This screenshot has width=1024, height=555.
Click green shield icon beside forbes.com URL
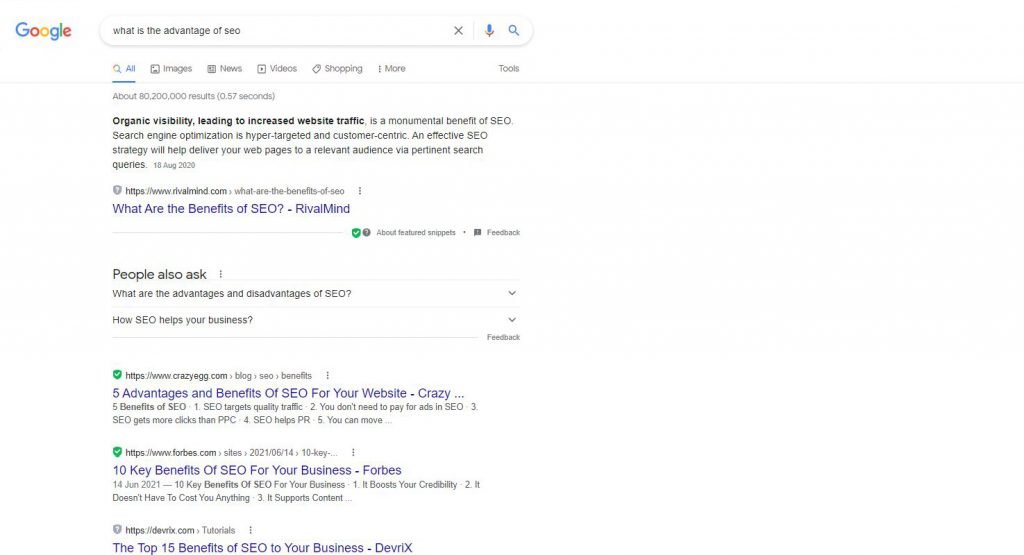point(117,452)
